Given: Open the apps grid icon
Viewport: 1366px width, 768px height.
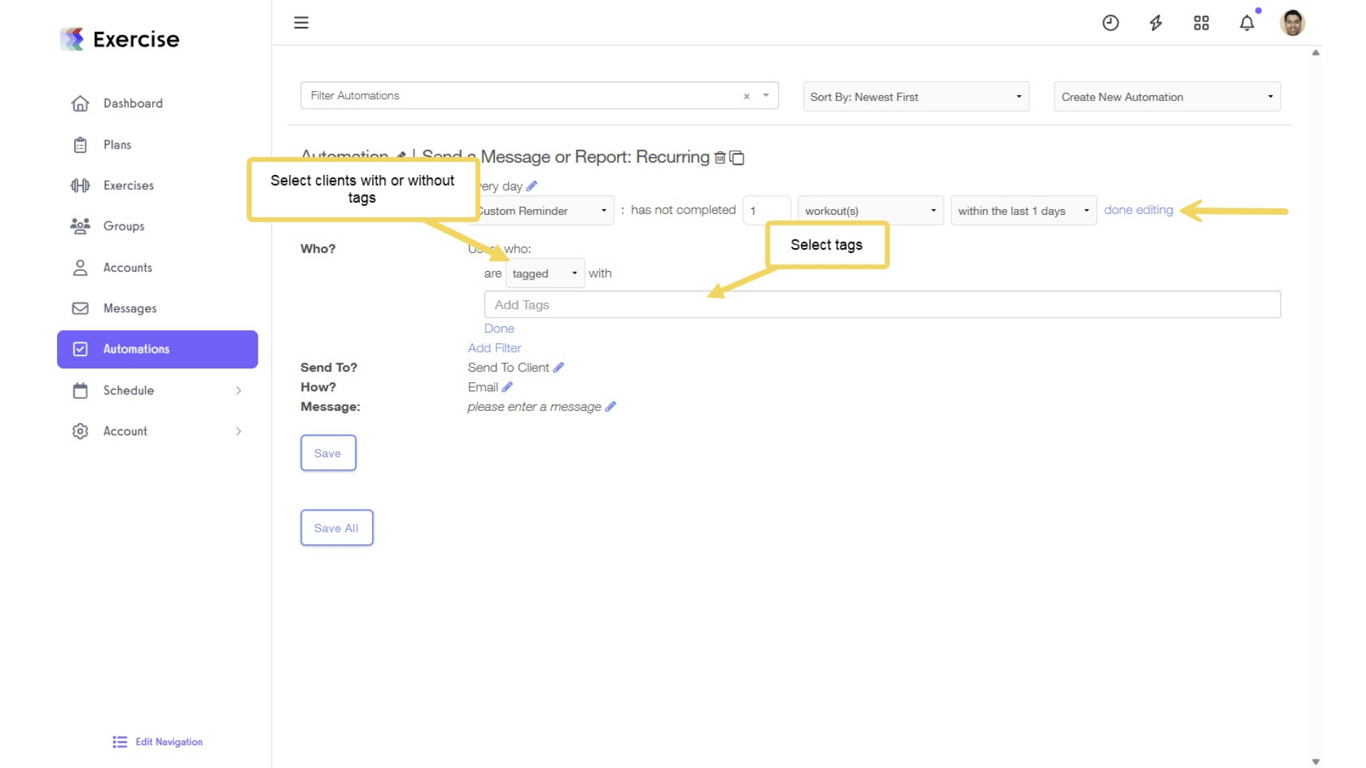Looking at the screenshot, I should [1201, 23].
